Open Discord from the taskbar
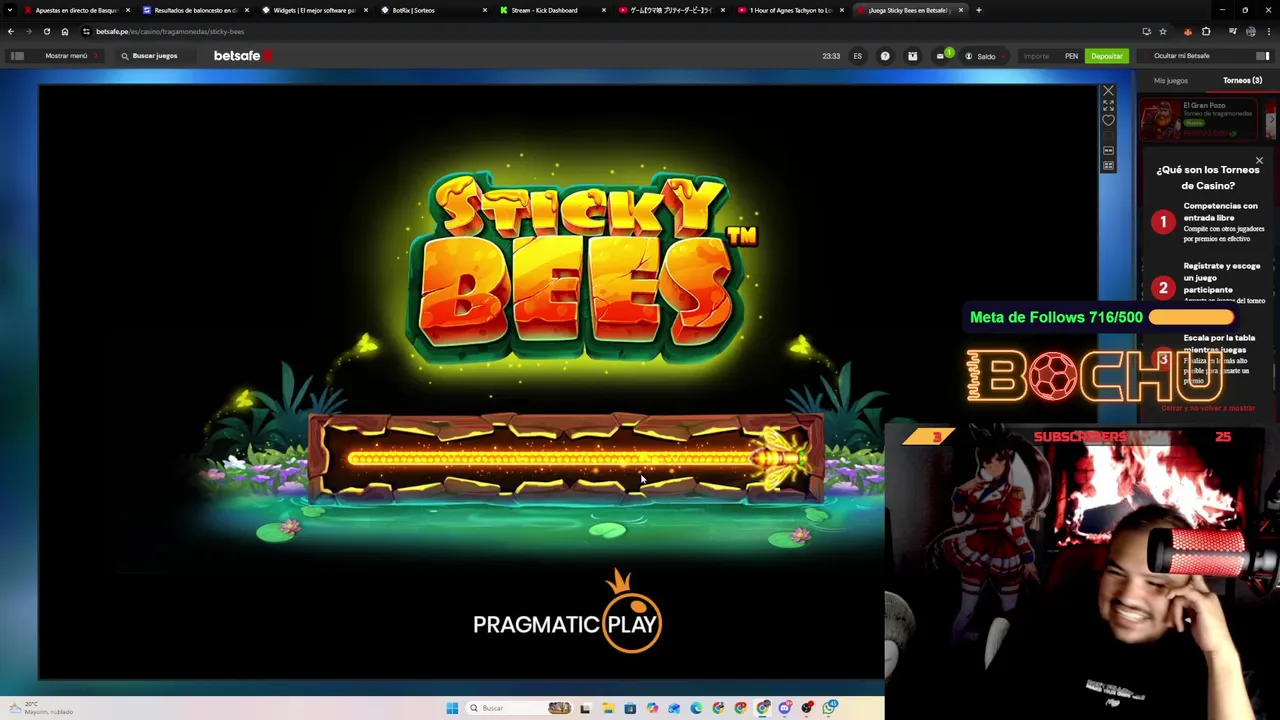1280x720 pixels. pyautogui.click(x=785, y=708)
